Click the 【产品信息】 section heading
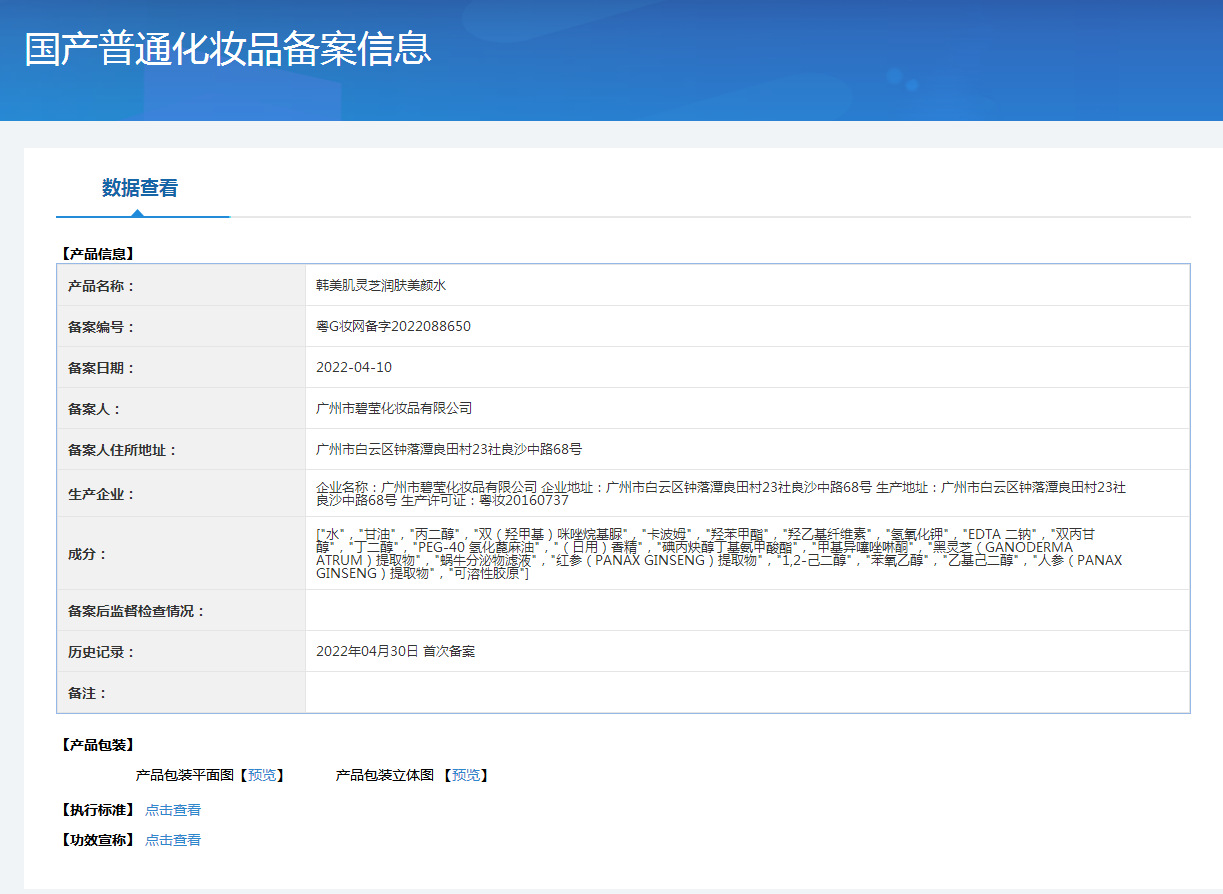1223x894 pixels. click(97, 254)
